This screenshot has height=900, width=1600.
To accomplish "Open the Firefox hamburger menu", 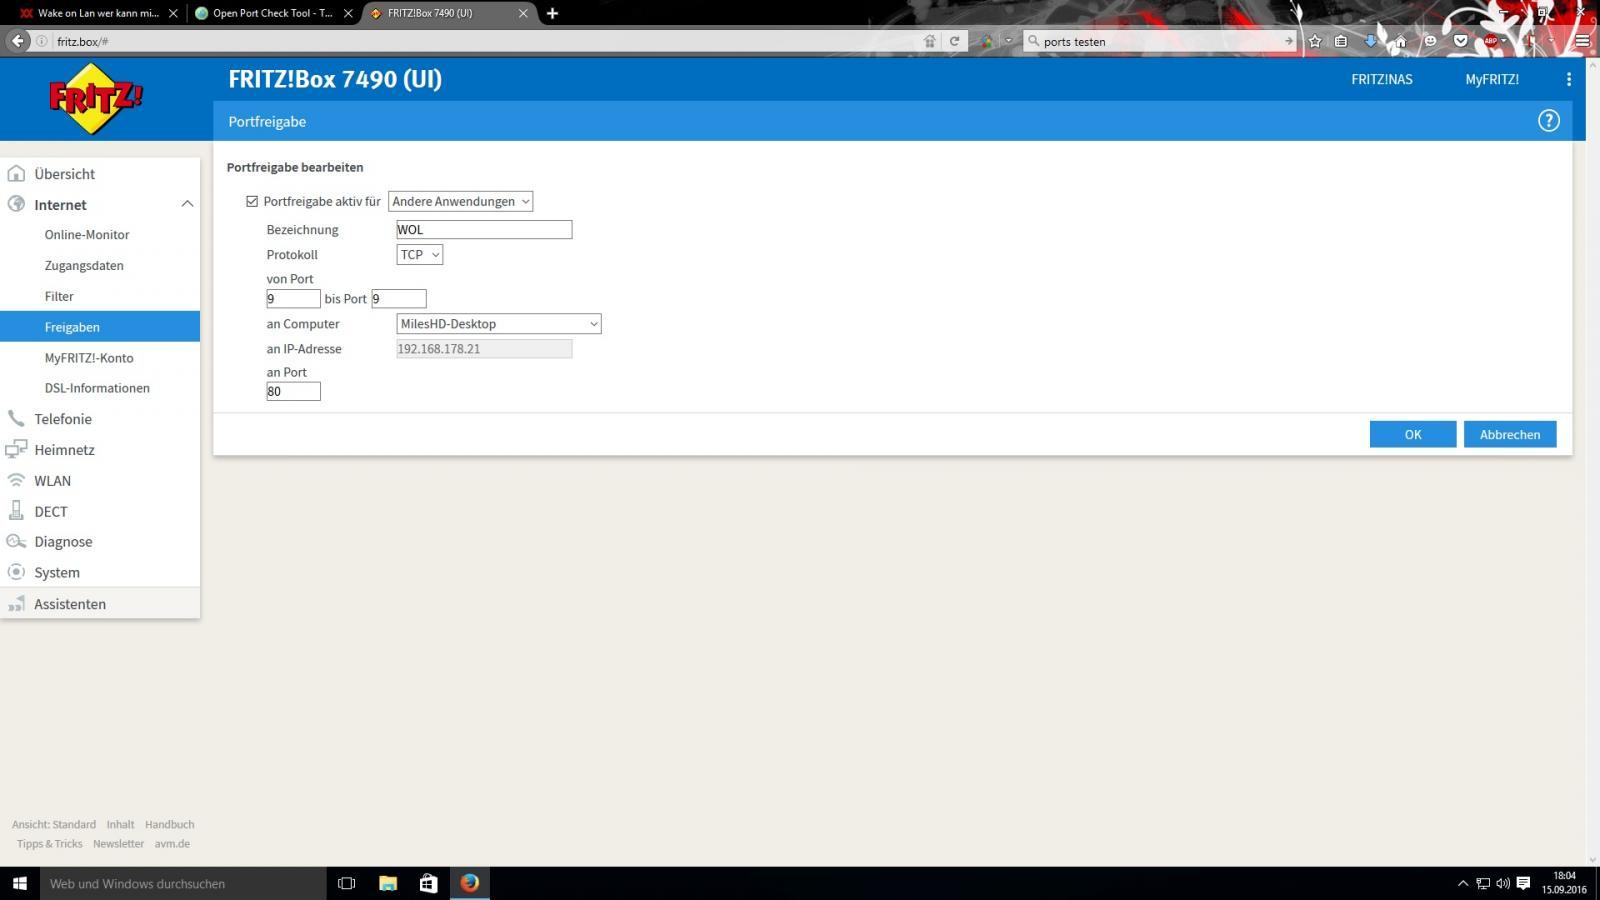I will 1582,41.
